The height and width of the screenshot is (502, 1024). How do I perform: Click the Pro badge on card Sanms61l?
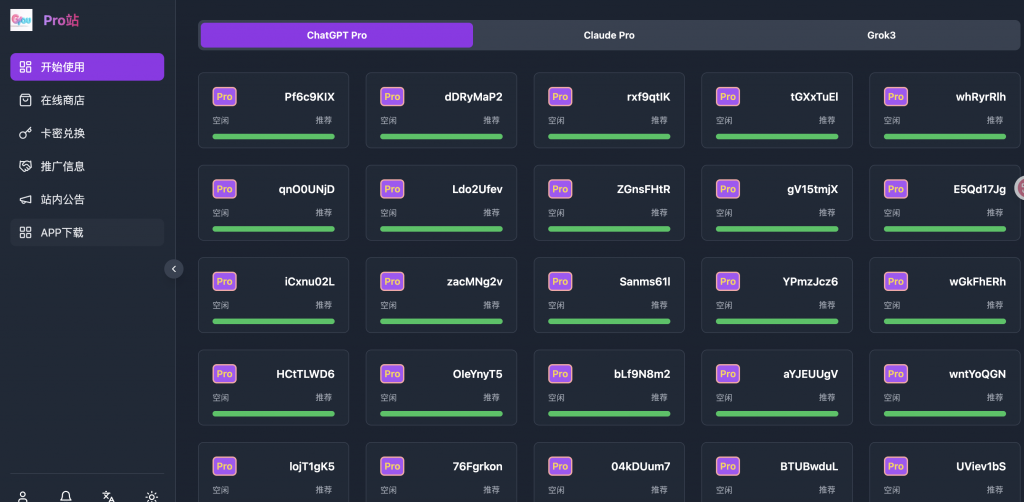[560, 281]
